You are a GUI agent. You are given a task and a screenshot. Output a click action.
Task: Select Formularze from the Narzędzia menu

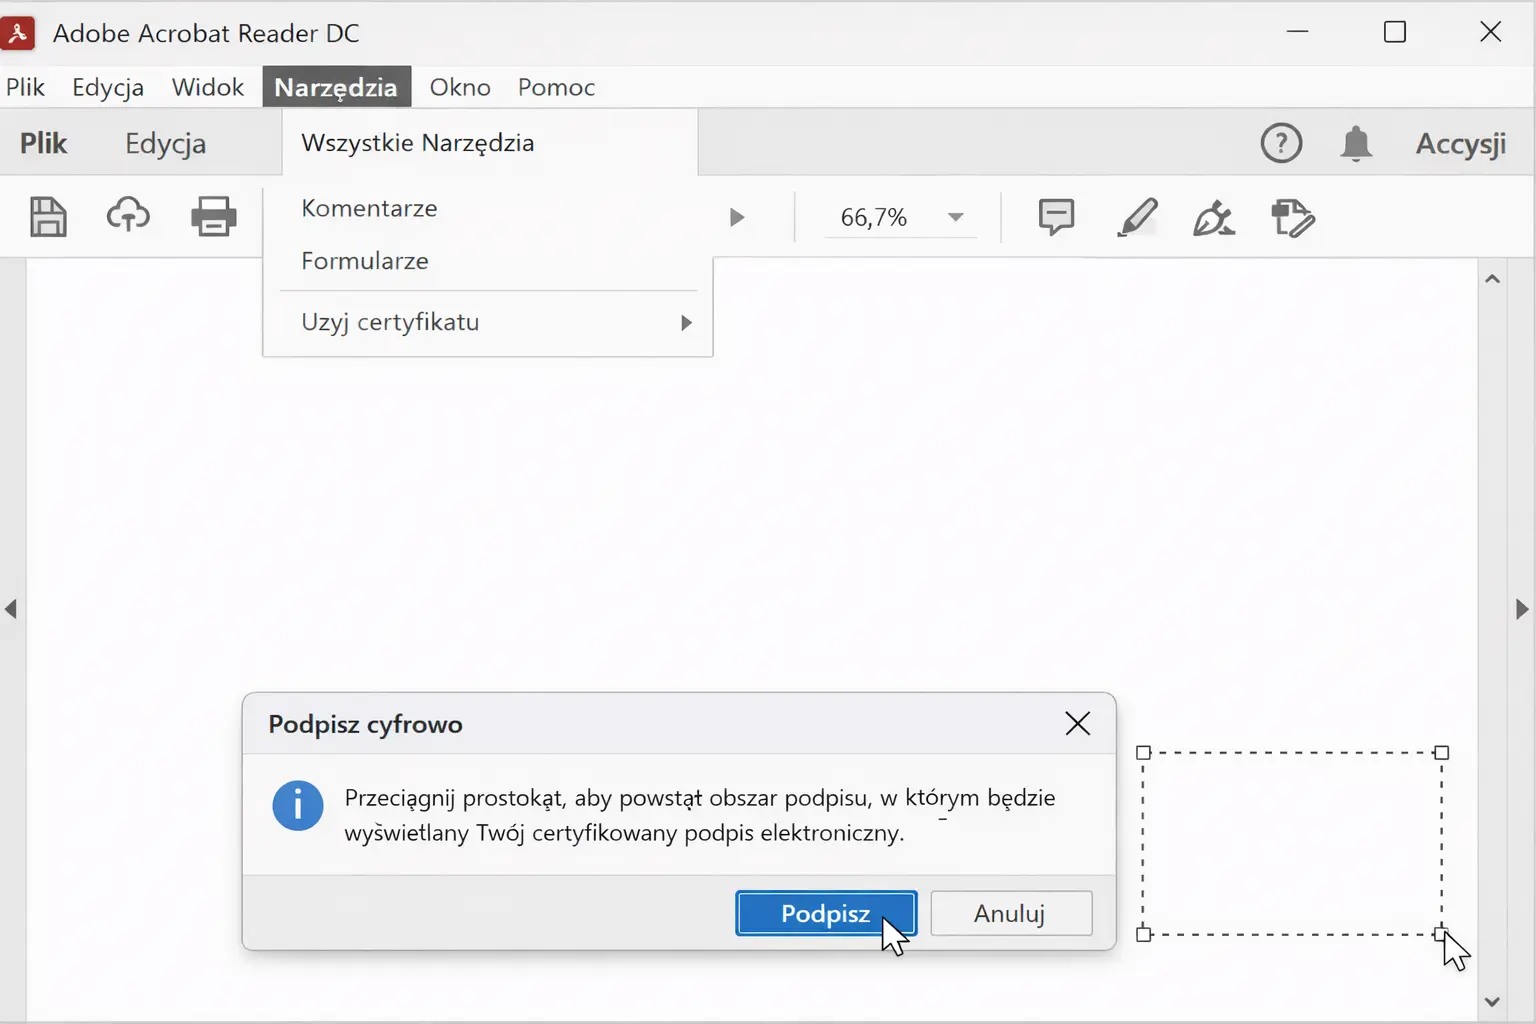(x=365, y=261)
